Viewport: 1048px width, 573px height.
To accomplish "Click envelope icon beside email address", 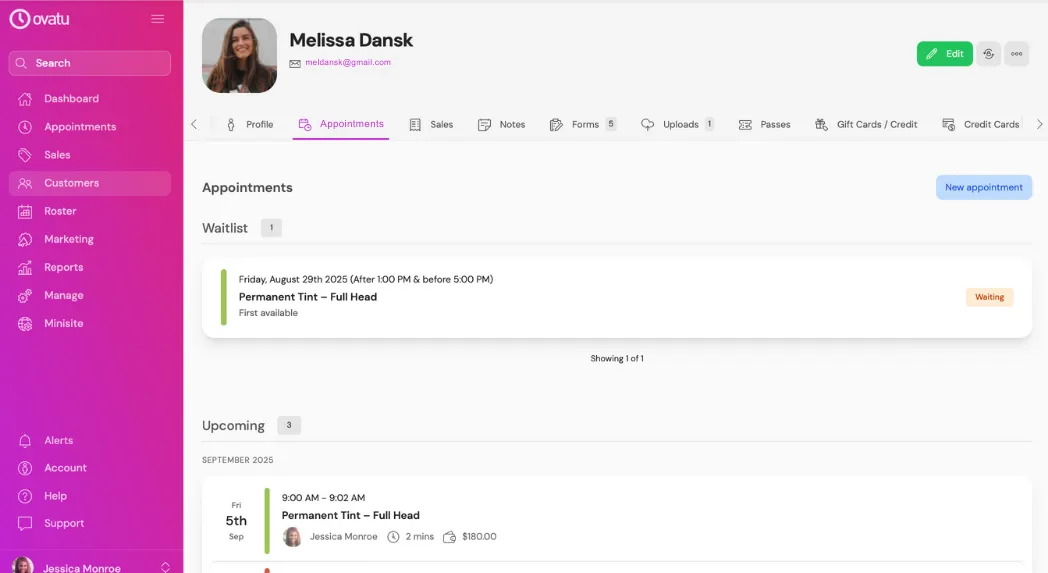I will (x=295, y=64).
